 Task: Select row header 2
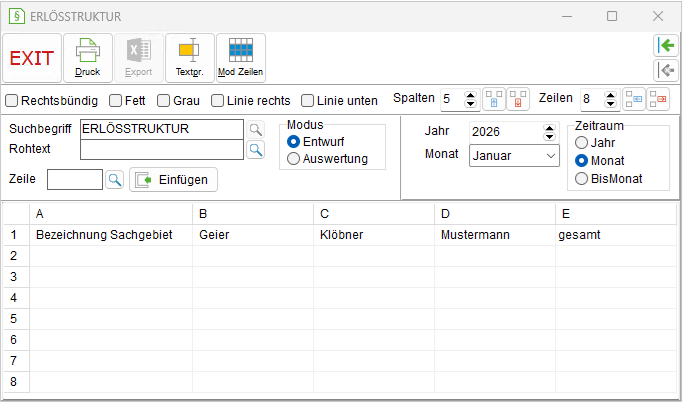[x=17, y=256]
